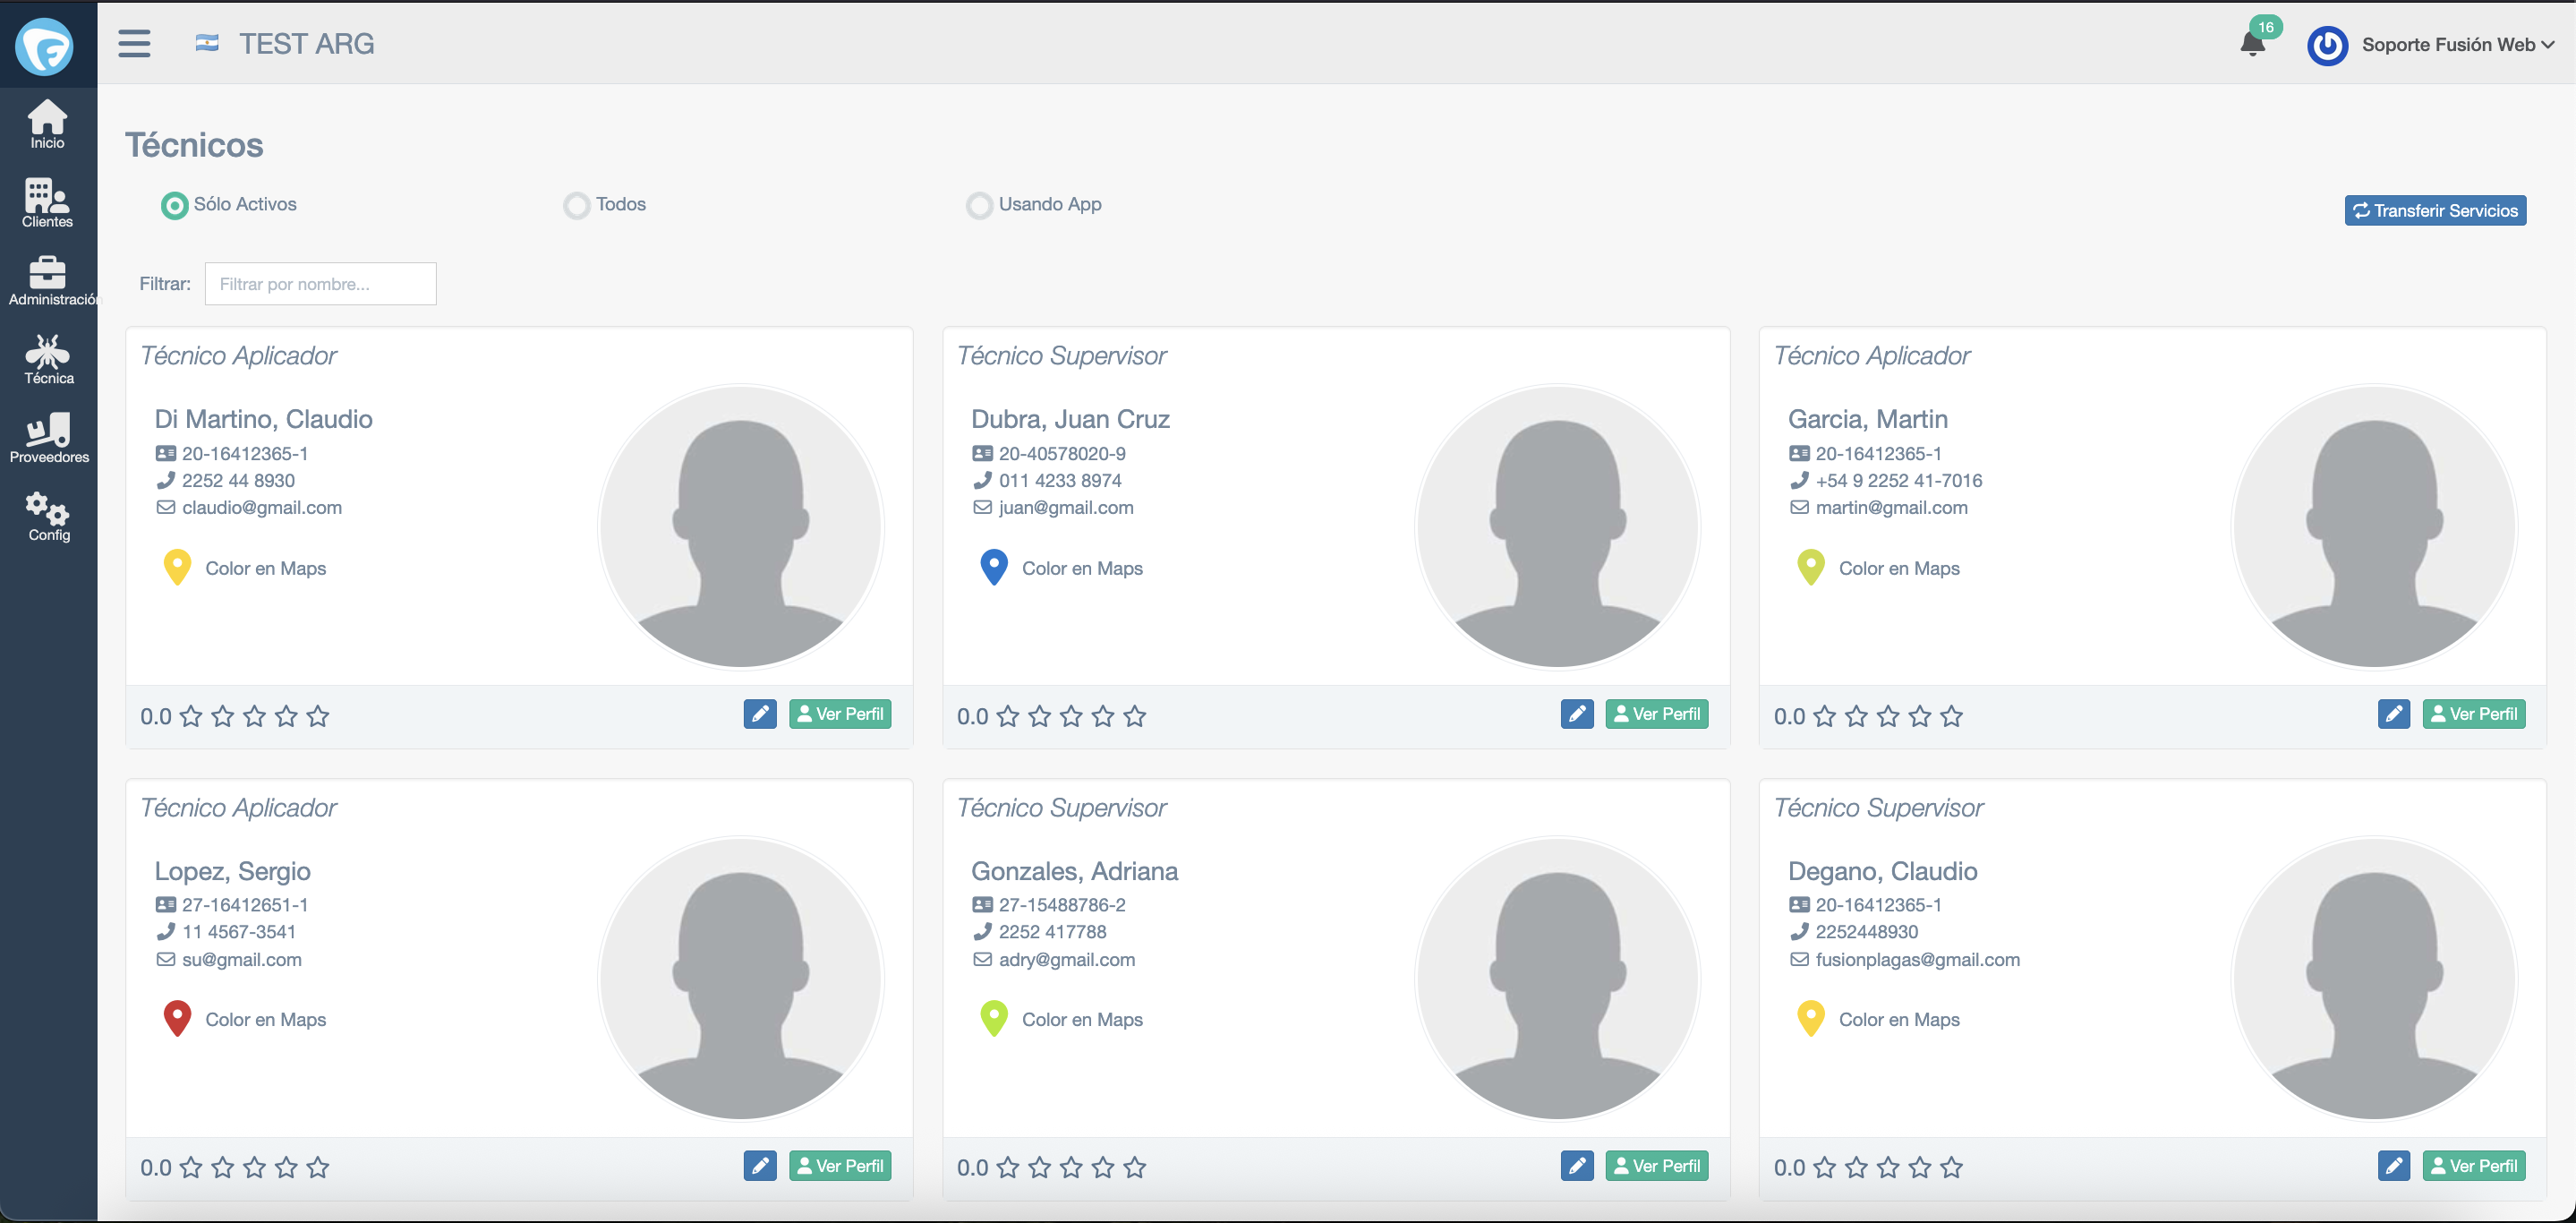The width and height of the screenshot is (2576, 1223).
Task: Click email claudio@gmail.com
Action: pyautogui.click(x=262, y=507)
